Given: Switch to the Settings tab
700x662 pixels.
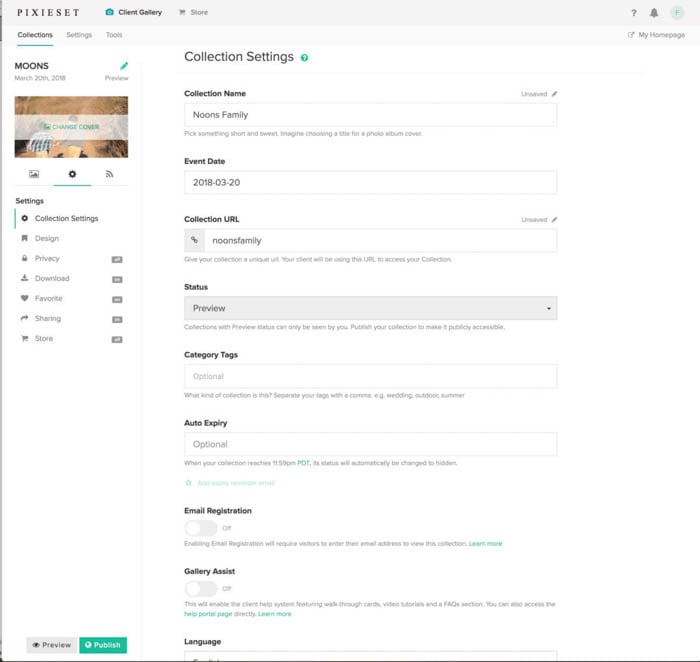Looking at the screenshot, I should (x=79, y=35).
